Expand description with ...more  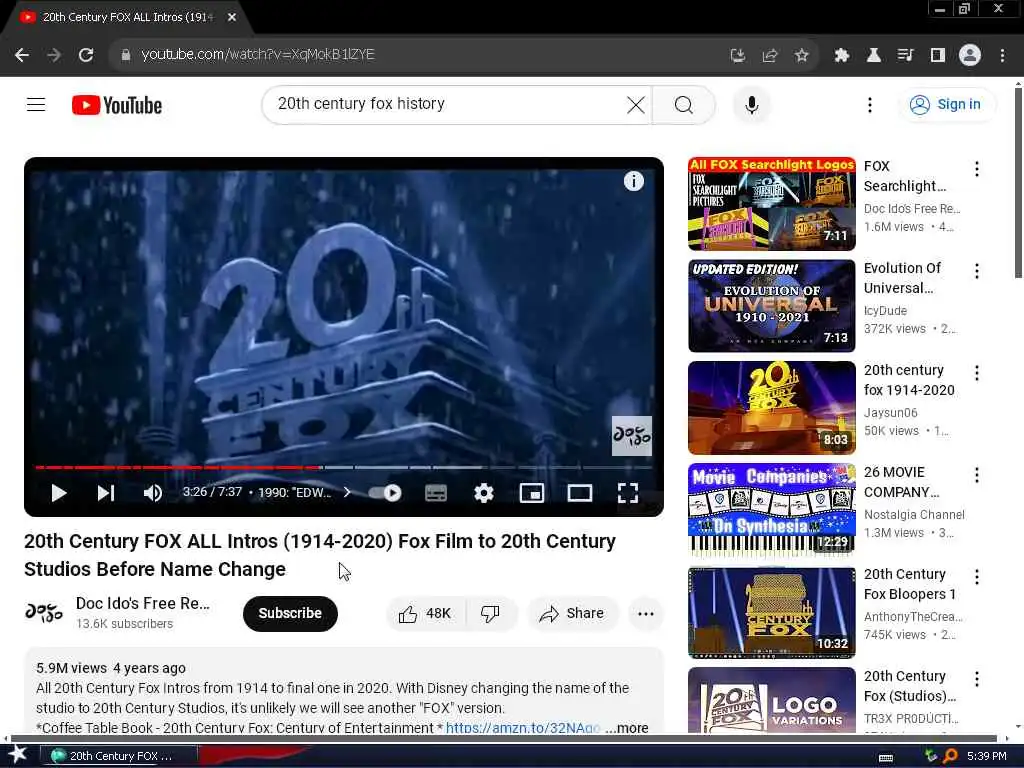[627, 728]
